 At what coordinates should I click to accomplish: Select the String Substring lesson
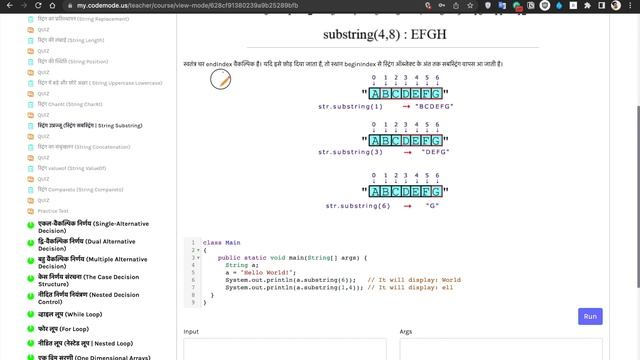coord(90,125)
